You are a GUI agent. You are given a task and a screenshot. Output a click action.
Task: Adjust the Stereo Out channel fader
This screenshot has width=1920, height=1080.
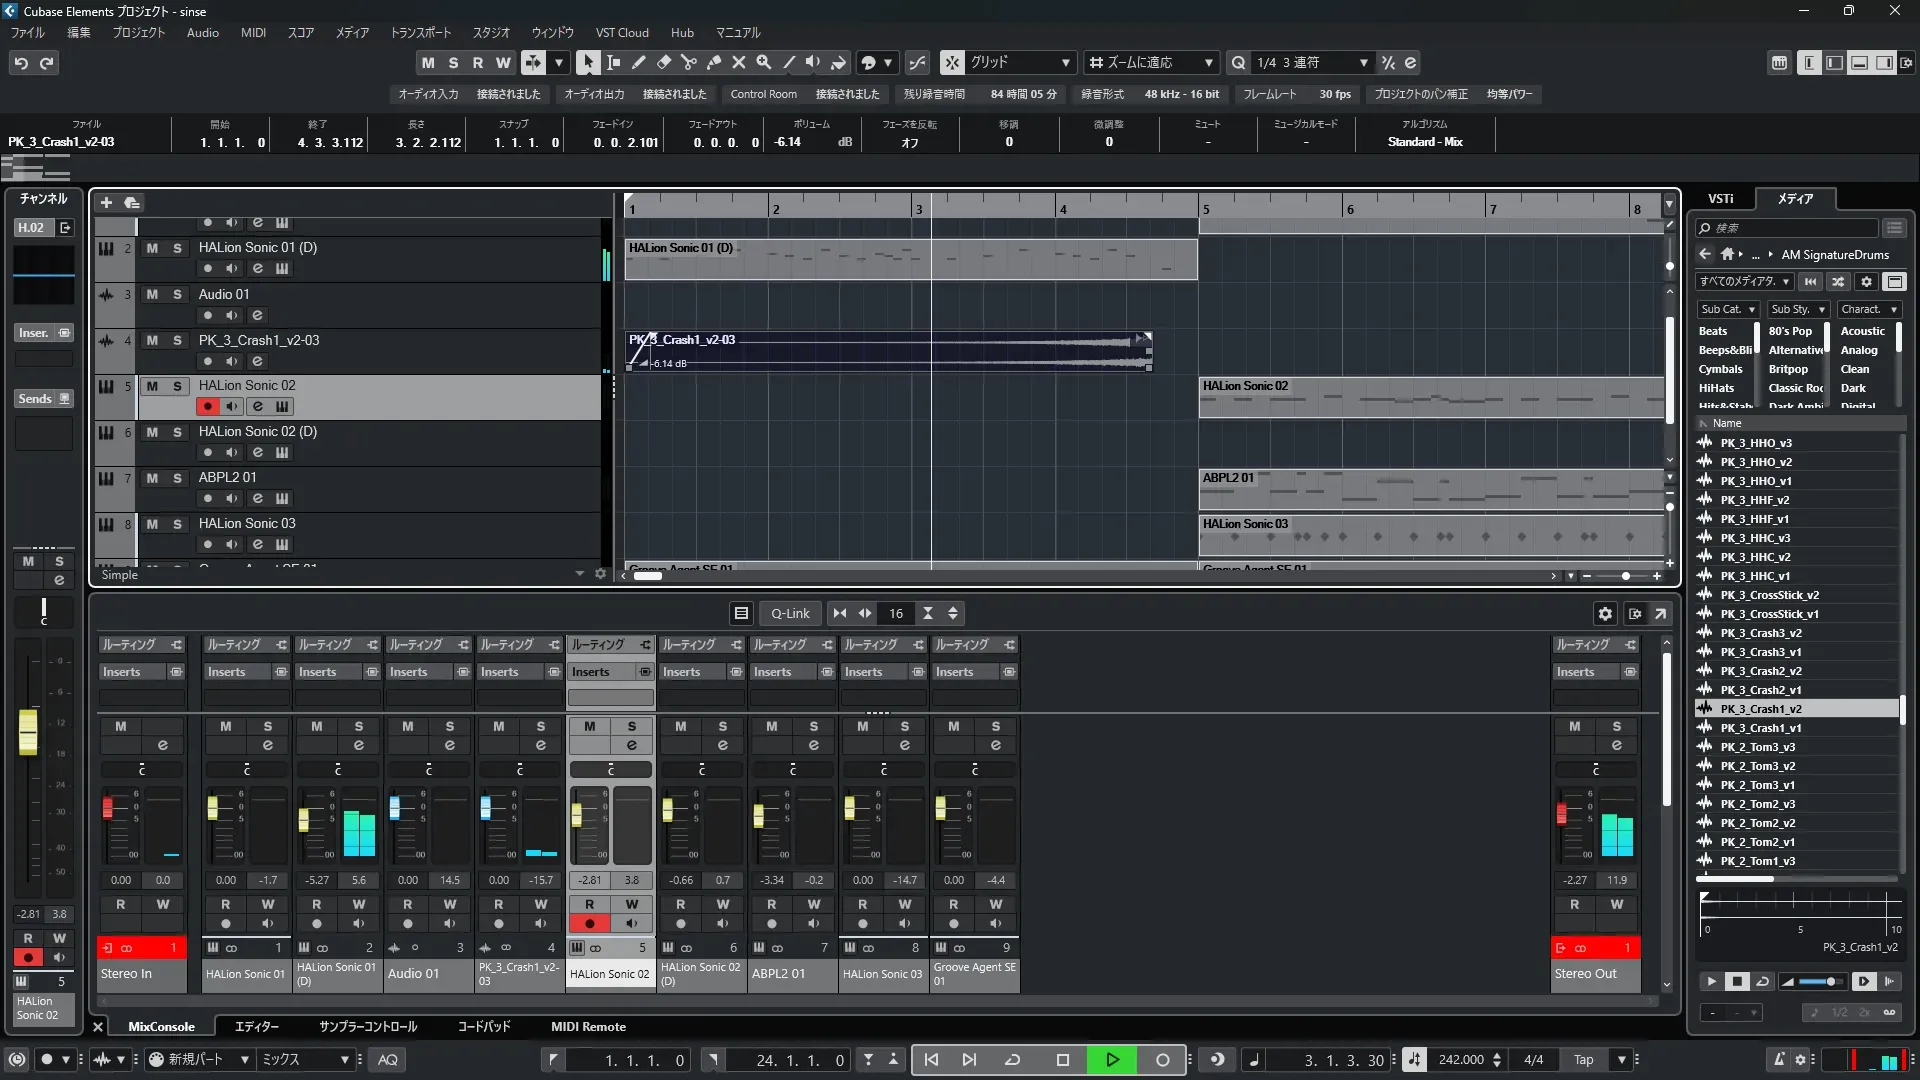(x=1562, y=814)
